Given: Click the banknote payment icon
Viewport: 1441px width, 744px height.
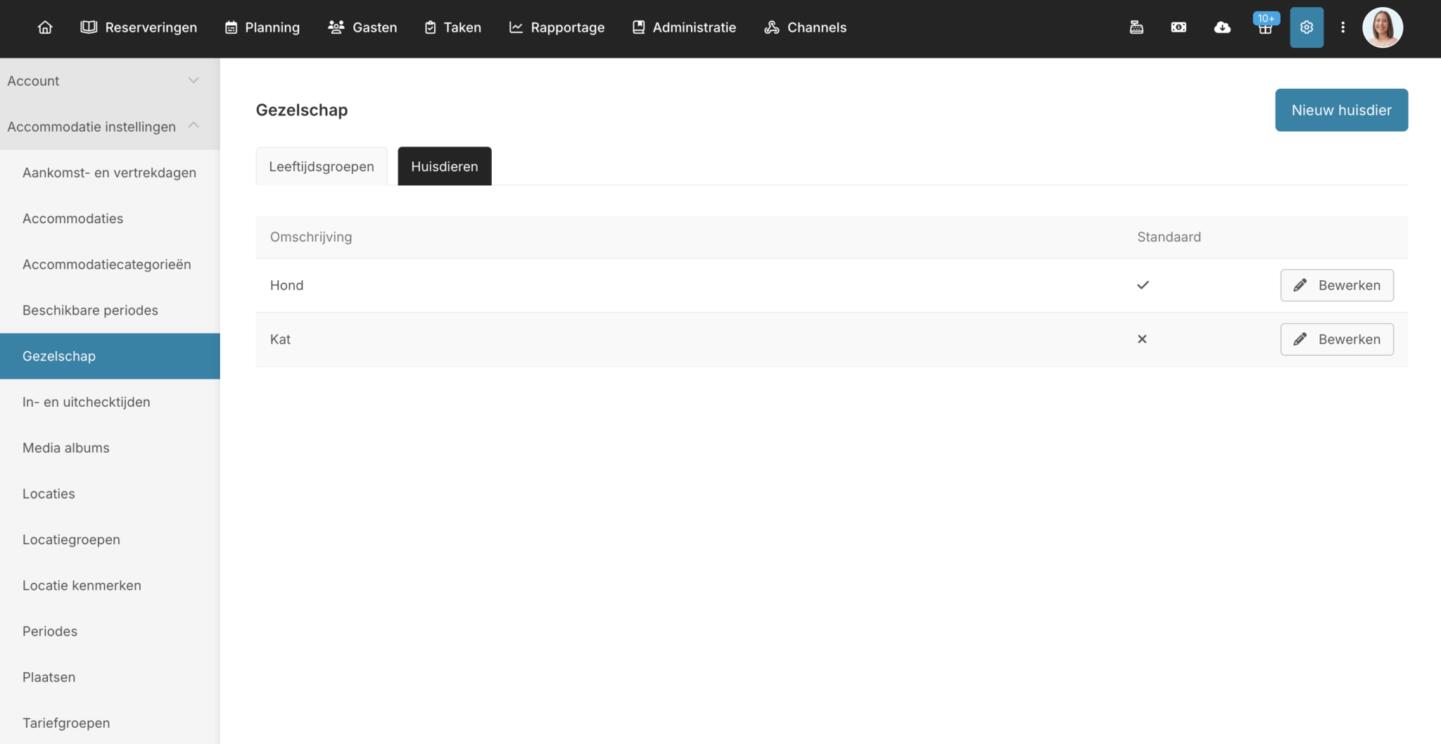Looking at the screenshot, I should (1179, 28).
